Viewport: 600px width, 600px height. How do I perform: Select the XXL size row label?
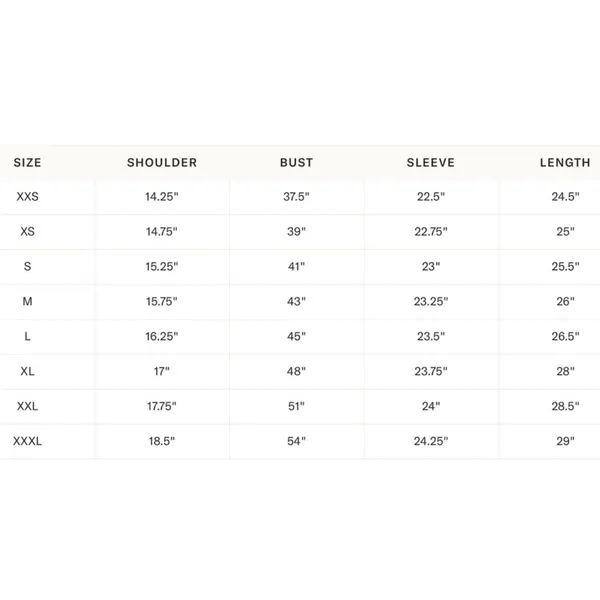(x=27, y=406)
